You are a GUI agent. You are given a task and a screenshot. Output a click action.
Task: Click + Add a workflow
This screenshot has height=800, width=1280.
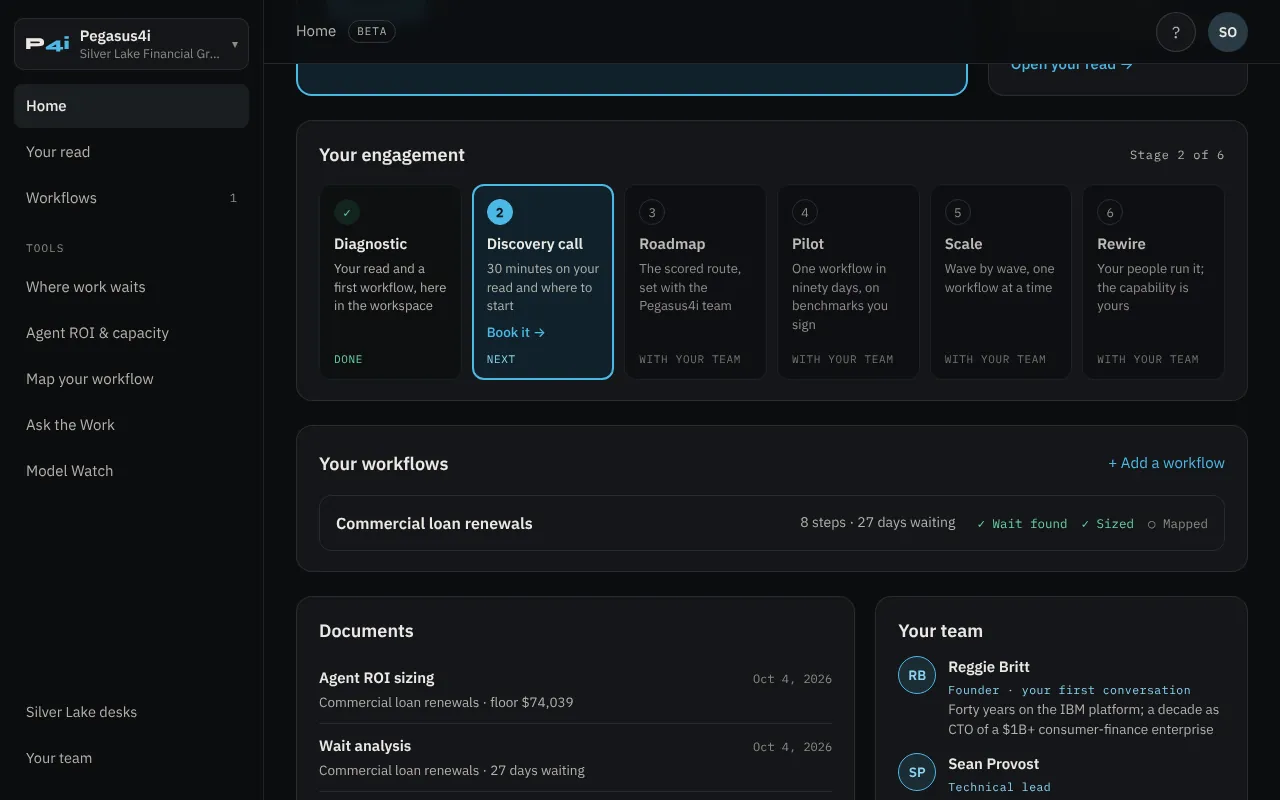coord(1166,463)
